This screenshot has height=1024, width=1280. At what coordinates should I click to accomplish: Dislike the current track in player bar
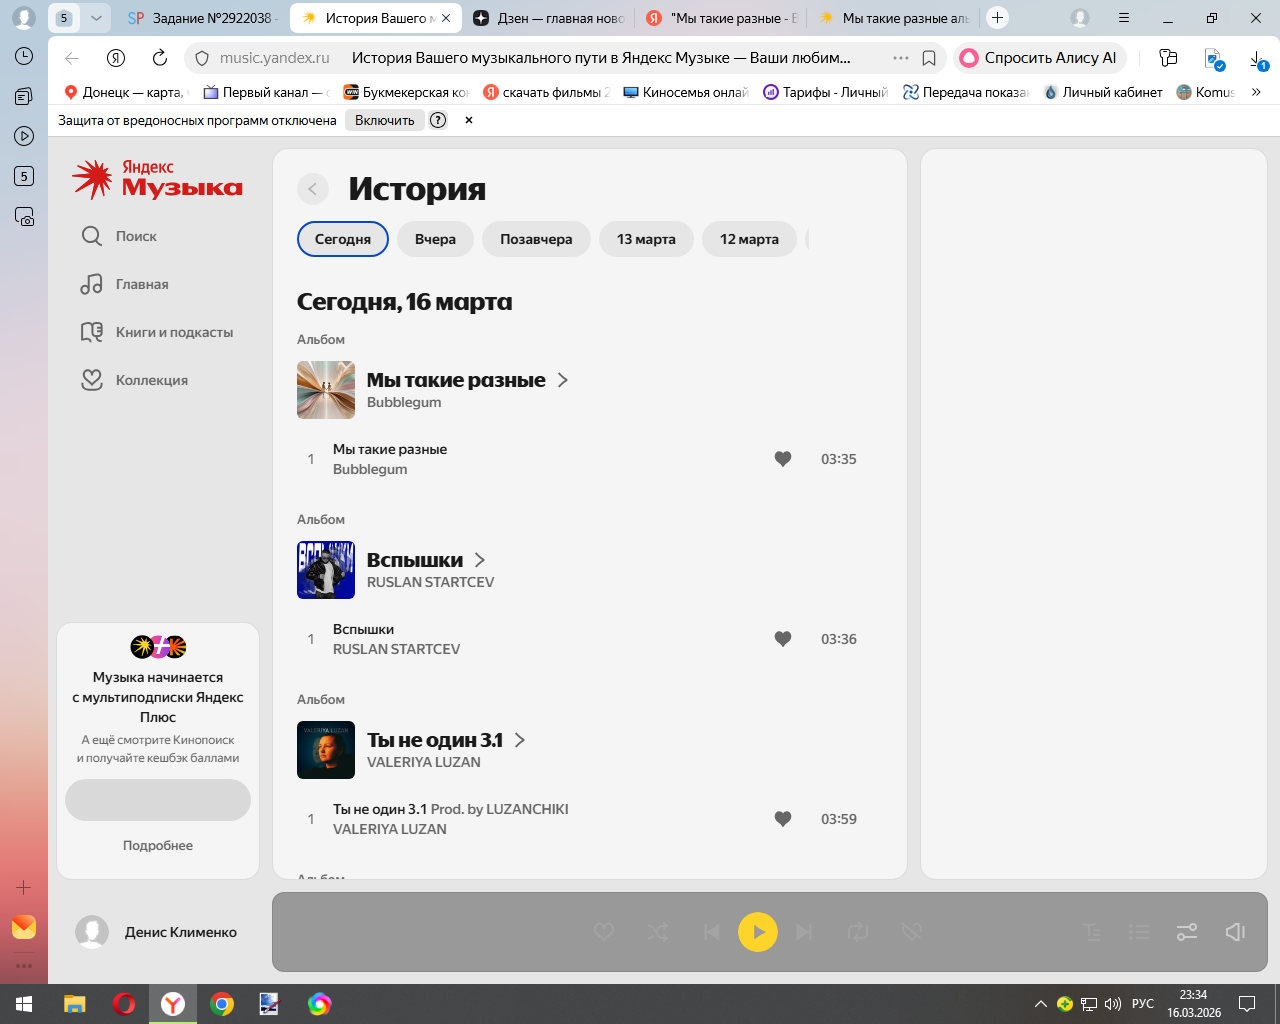(911, 932)
